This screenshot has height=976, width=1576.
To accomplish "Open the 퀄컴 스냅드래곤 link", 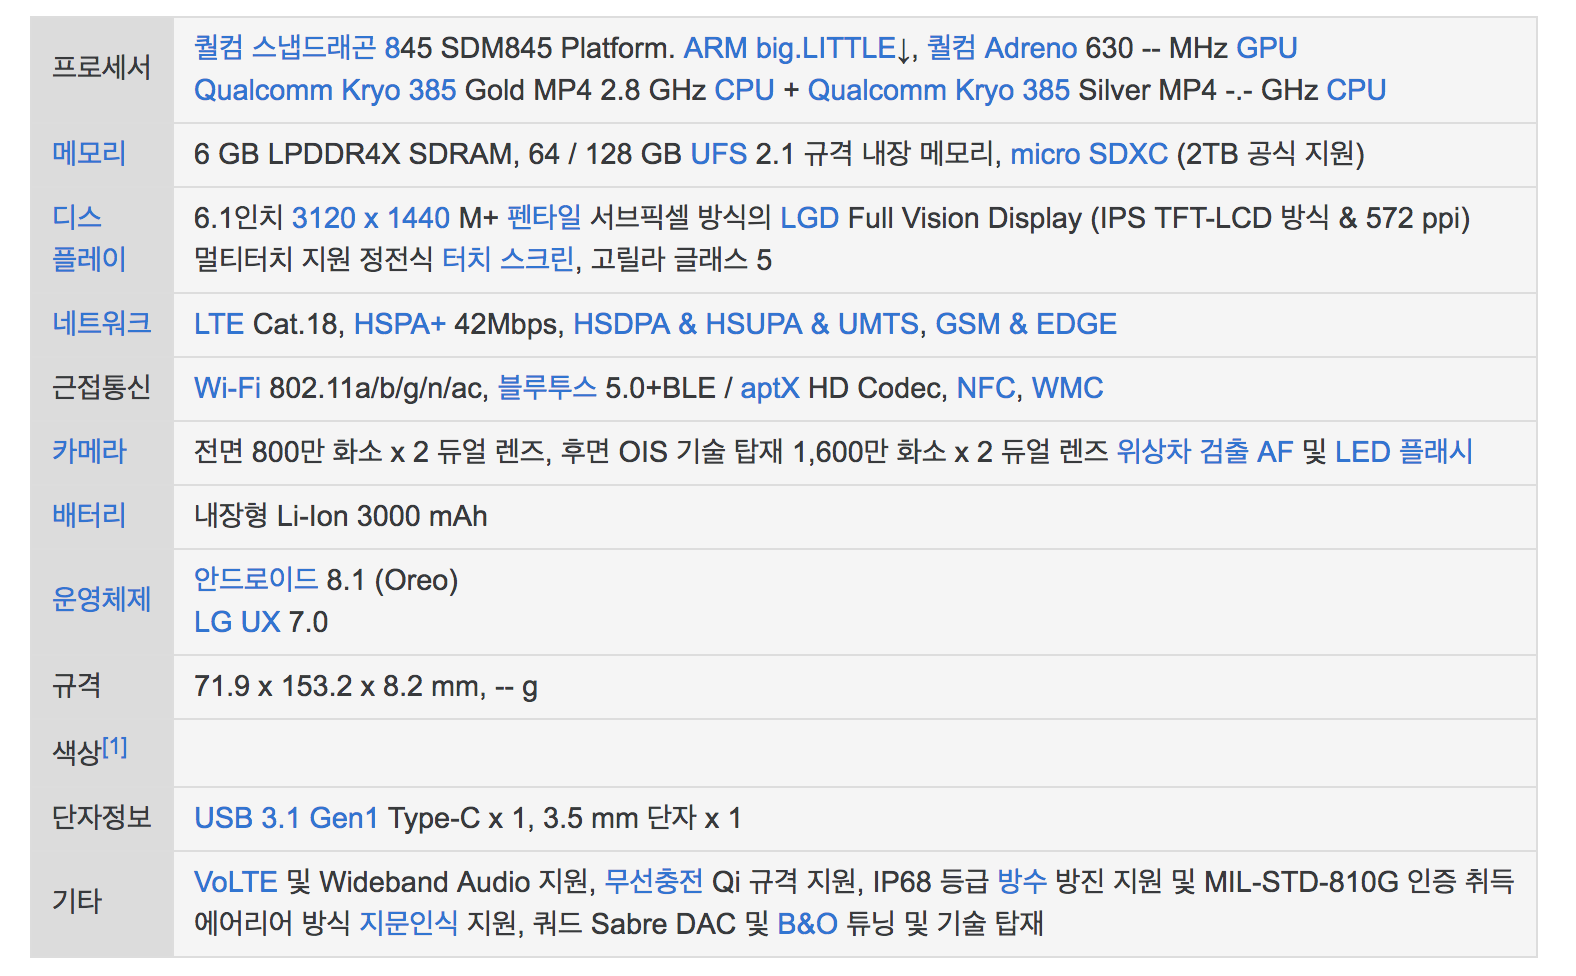I will pyautogui.click(x=285, y=48).
